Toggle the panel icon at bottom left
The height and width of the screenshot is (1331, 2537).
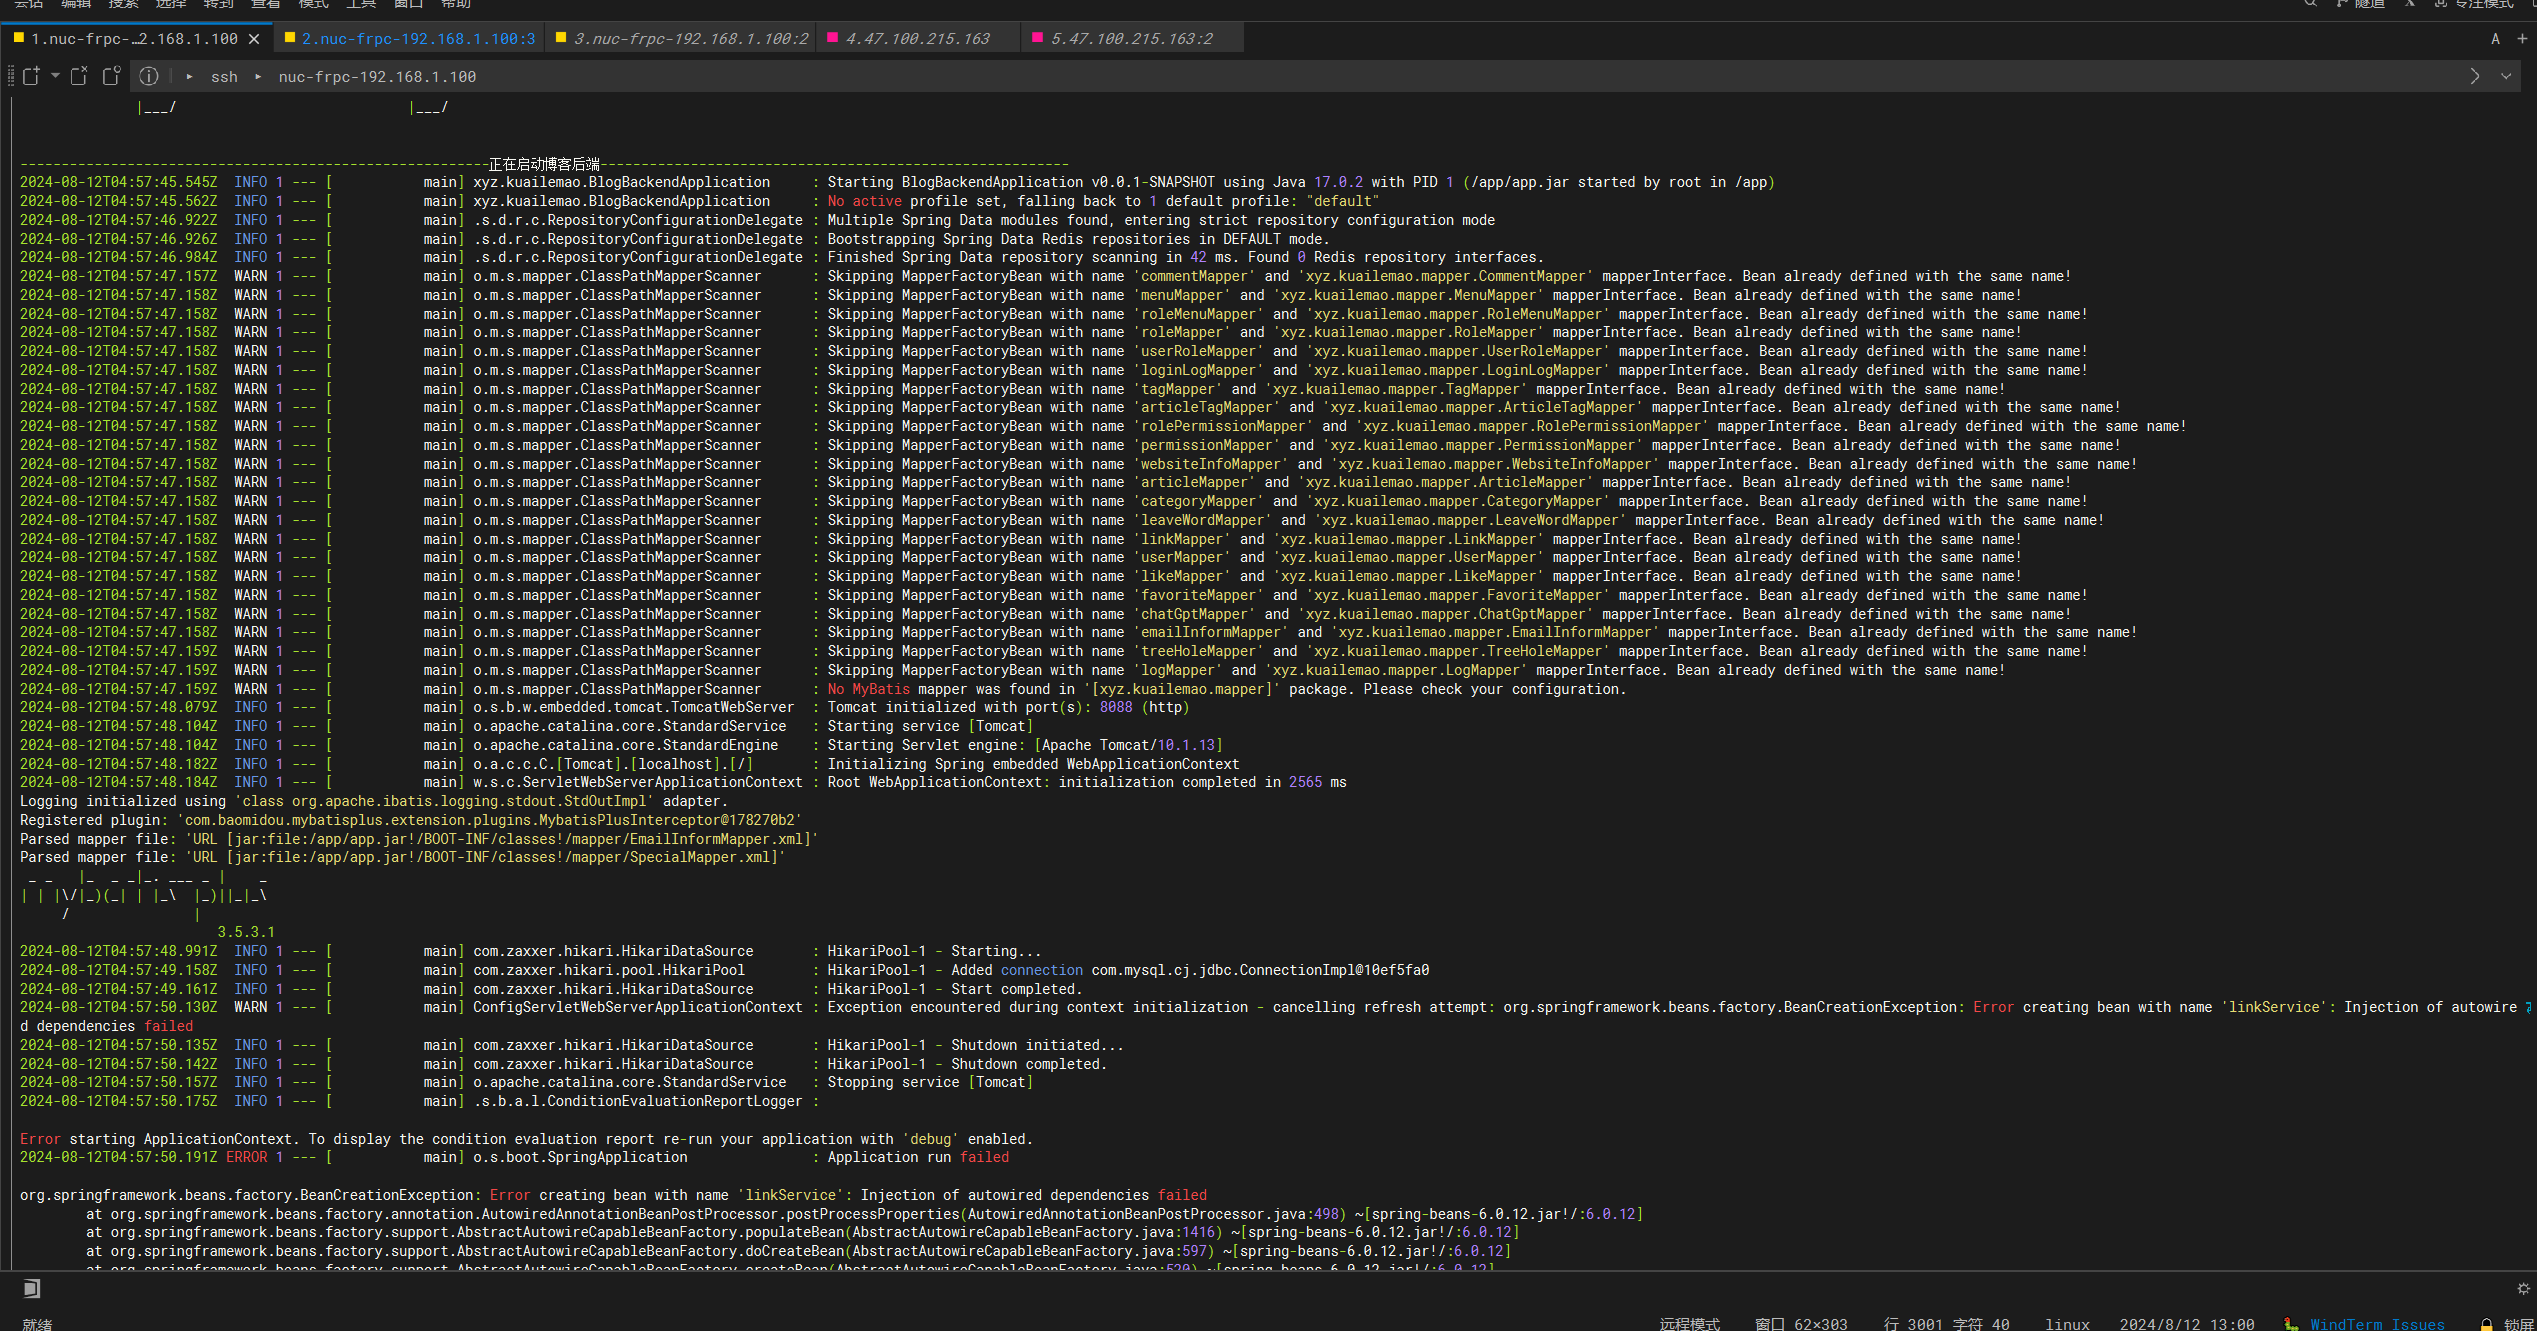click(32, 1288)
